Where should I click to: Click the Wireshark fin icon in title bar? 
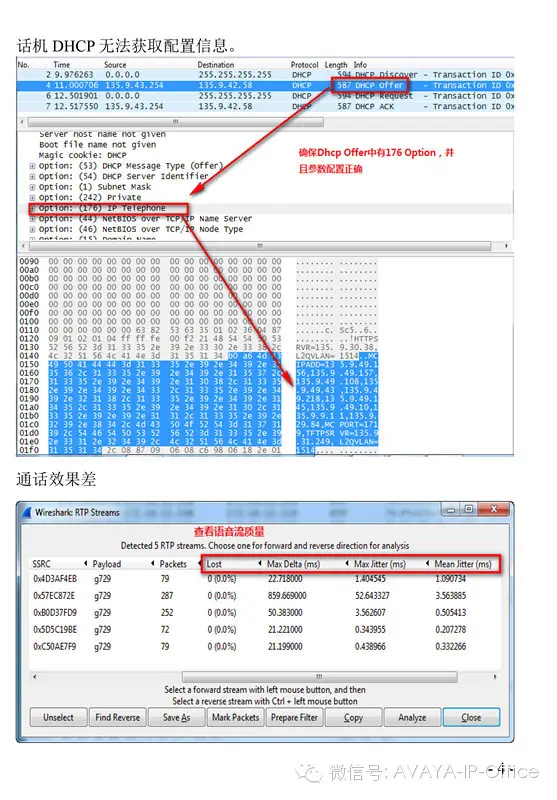pyautogui.click(x=27, y=512)
